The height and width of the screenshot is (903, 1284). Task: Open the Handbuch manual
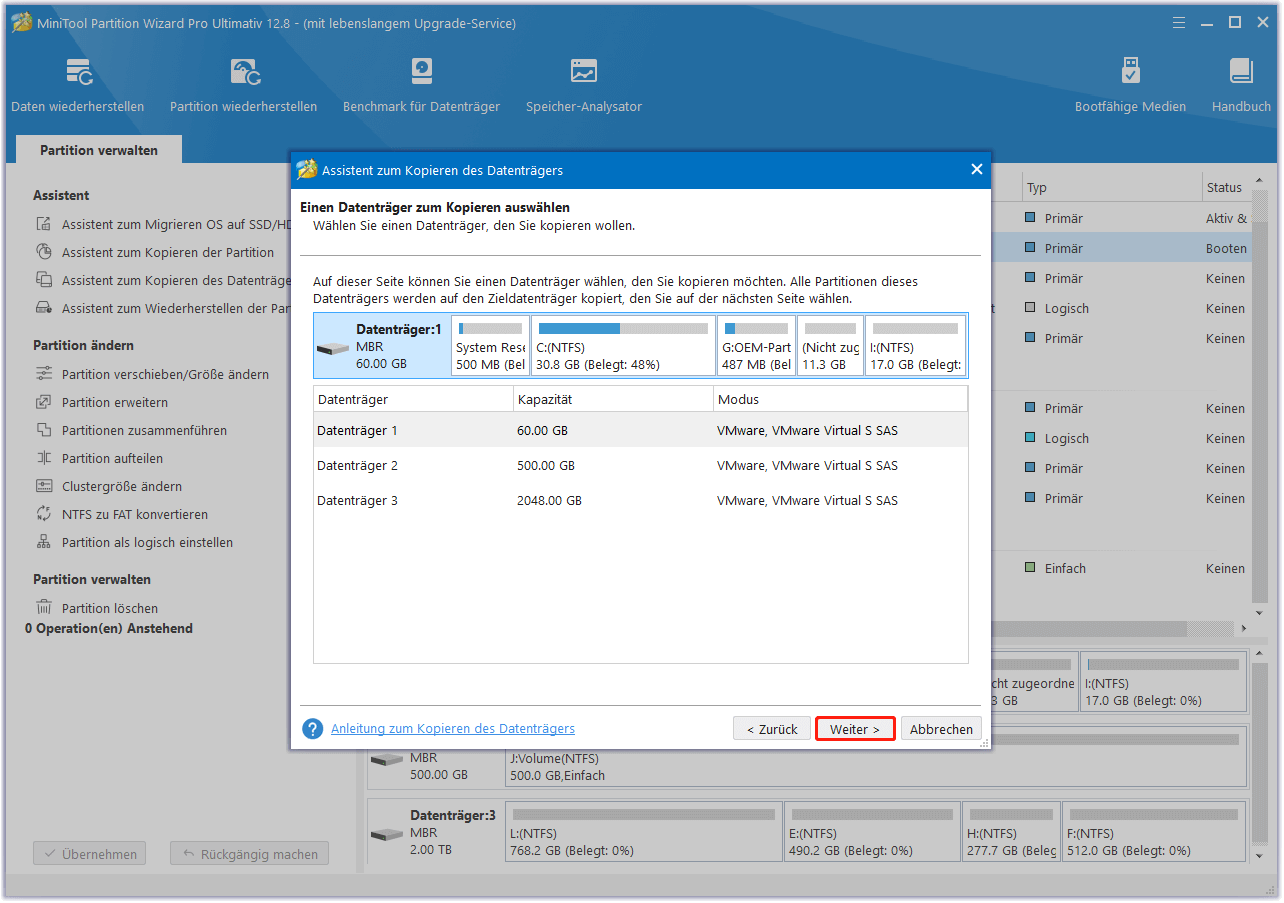pos(1241,85)
